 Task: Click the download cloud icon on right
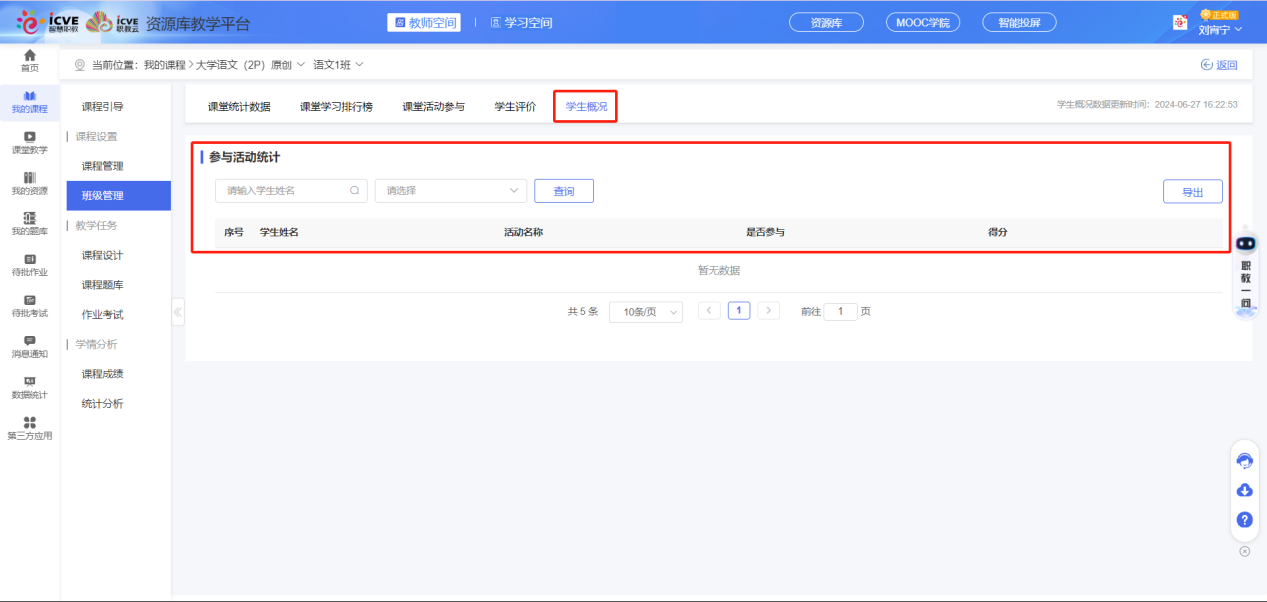[1244, 490]
